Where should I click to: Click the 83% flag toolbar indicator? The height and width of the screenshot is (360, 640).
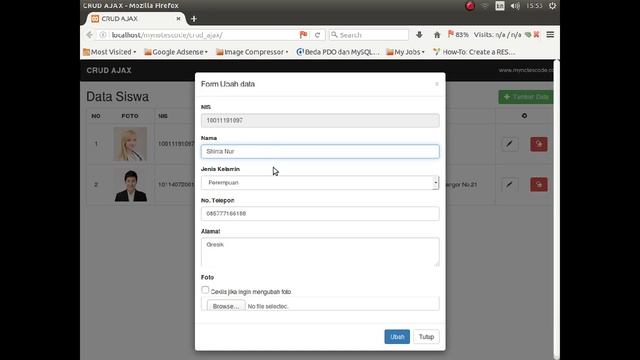coord(458,35)
